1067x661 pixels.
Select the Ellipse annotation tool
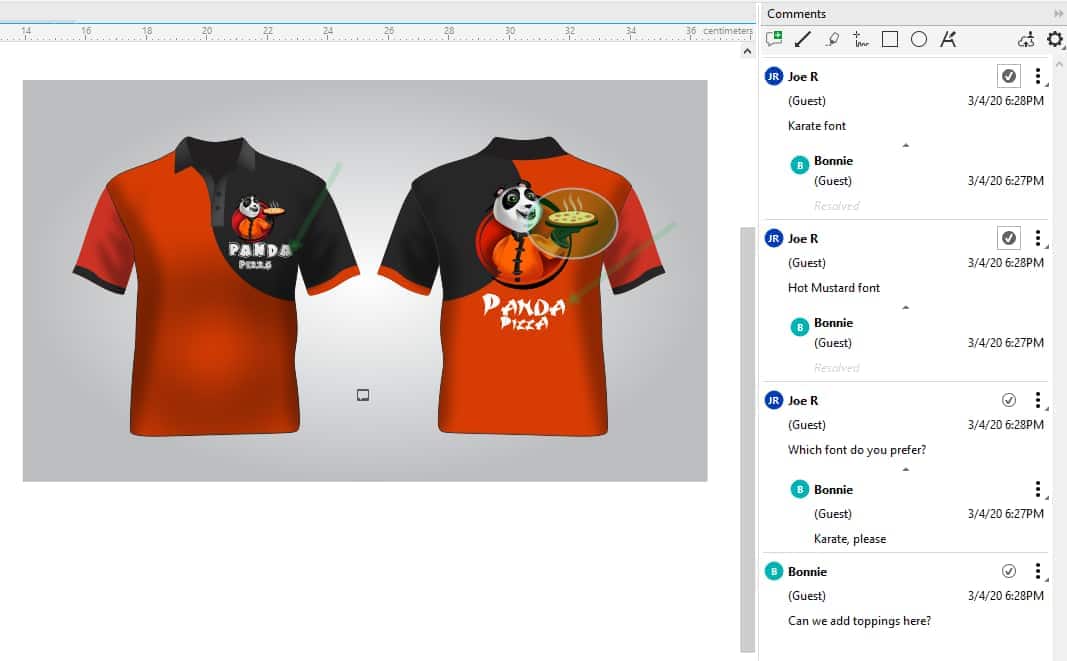coord(917,39)
